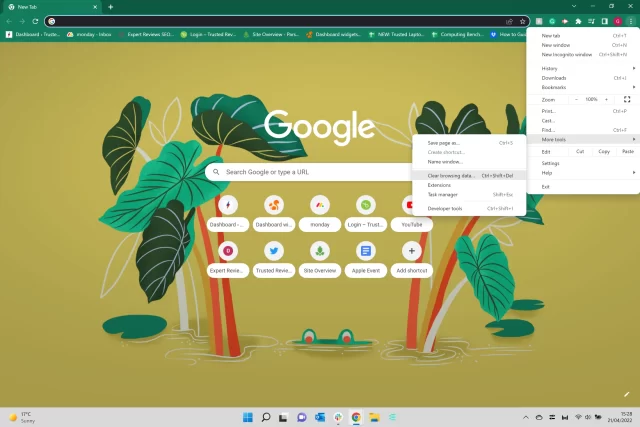Open the Site Overview shortcut tile

[320, 259]
